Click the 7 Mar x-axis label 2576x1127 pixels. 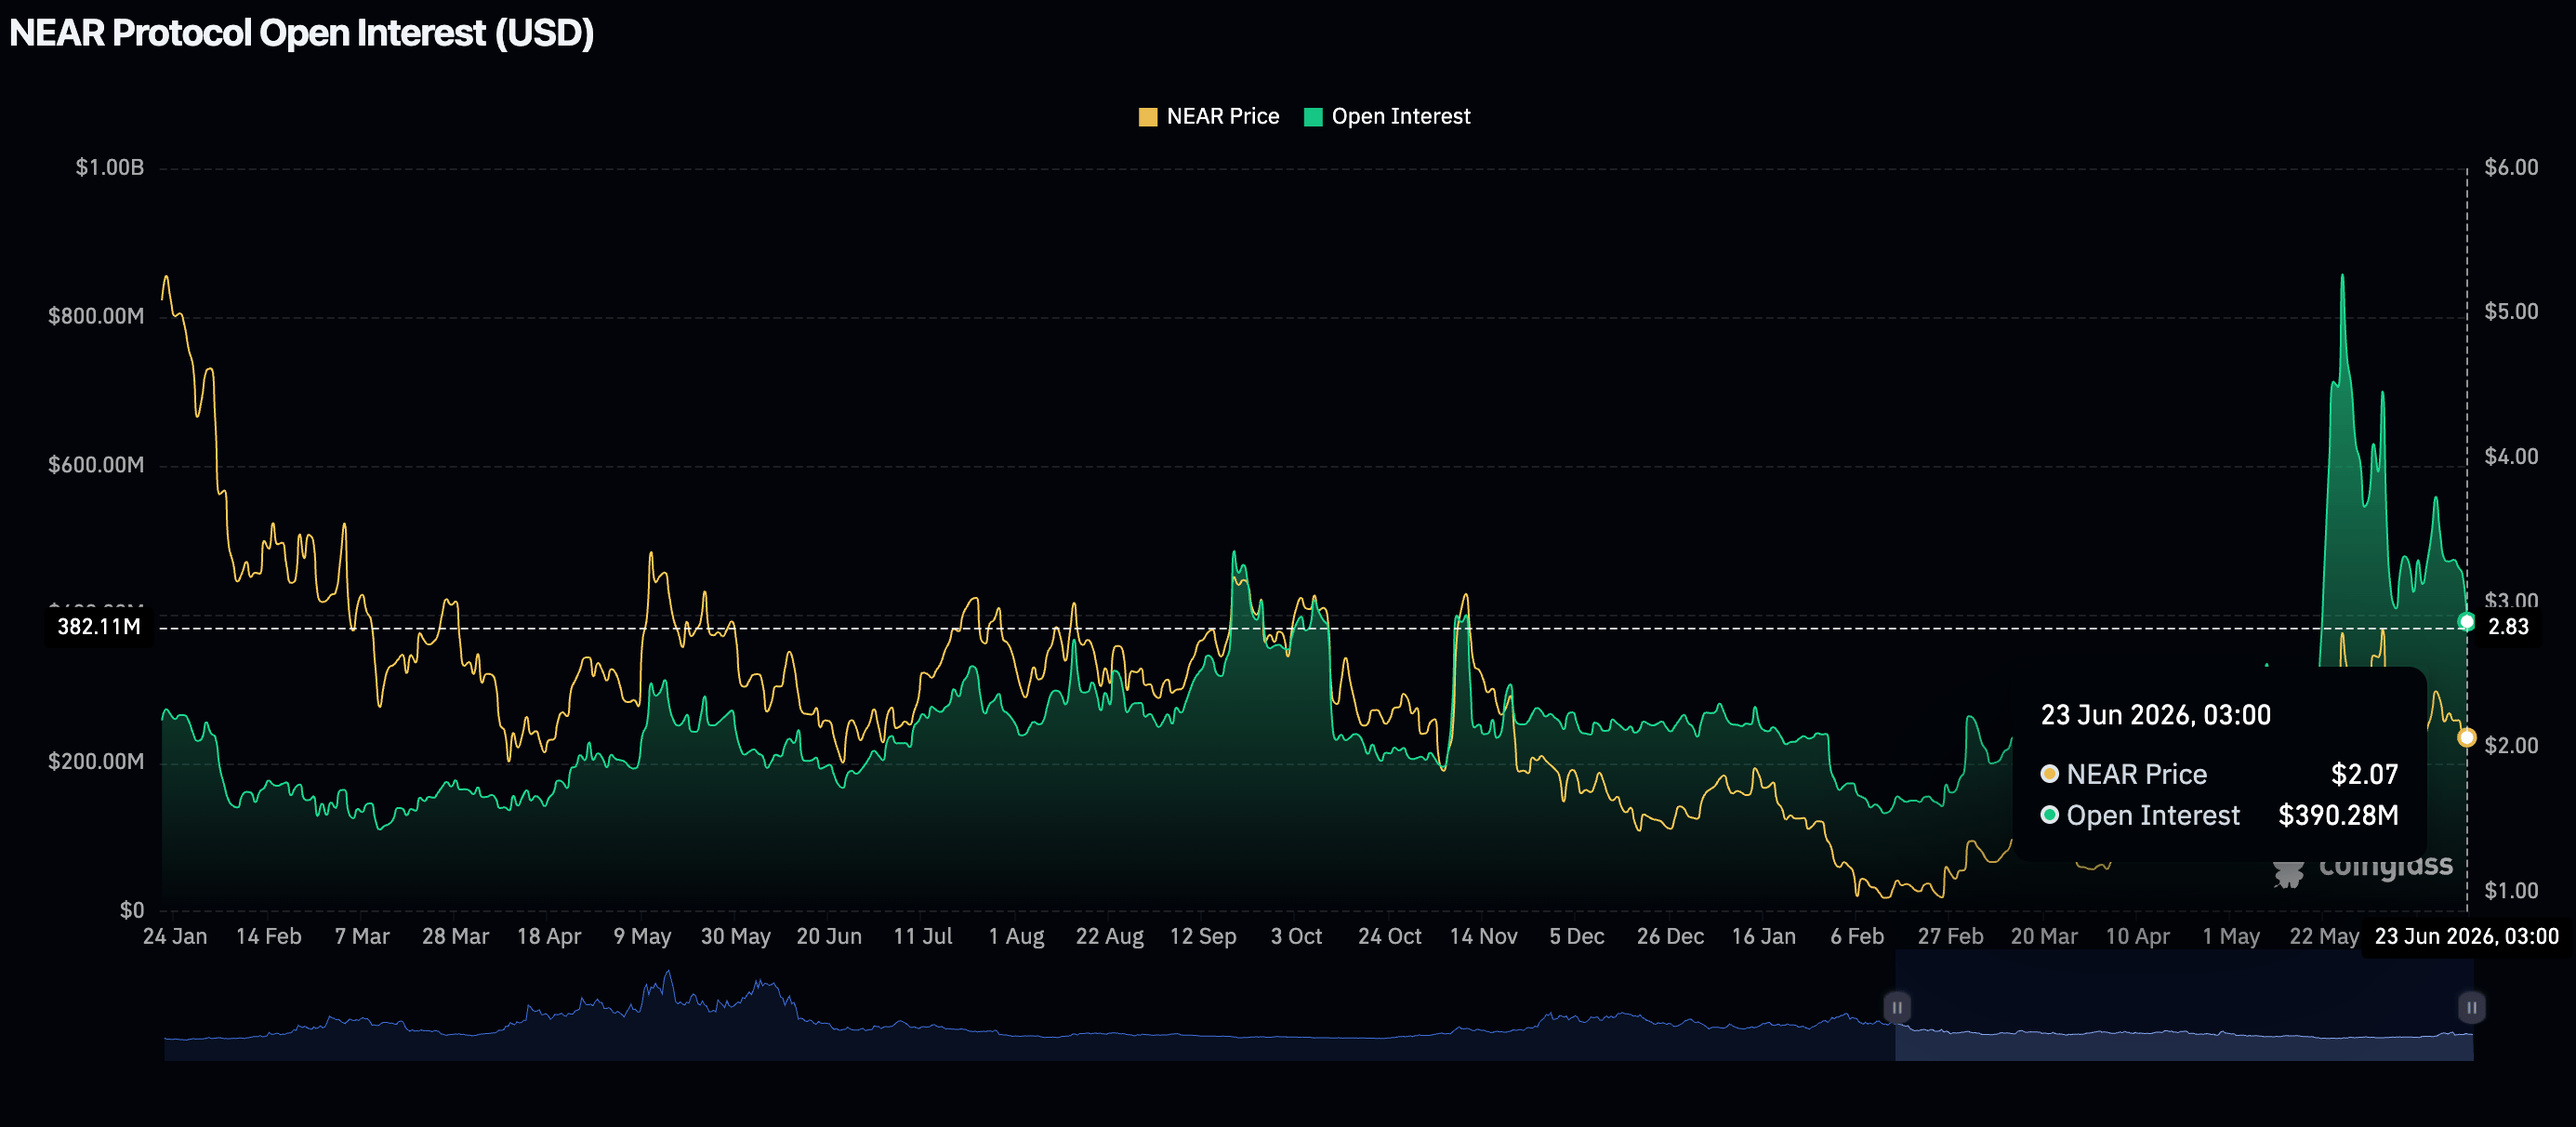tap(362, 937)
